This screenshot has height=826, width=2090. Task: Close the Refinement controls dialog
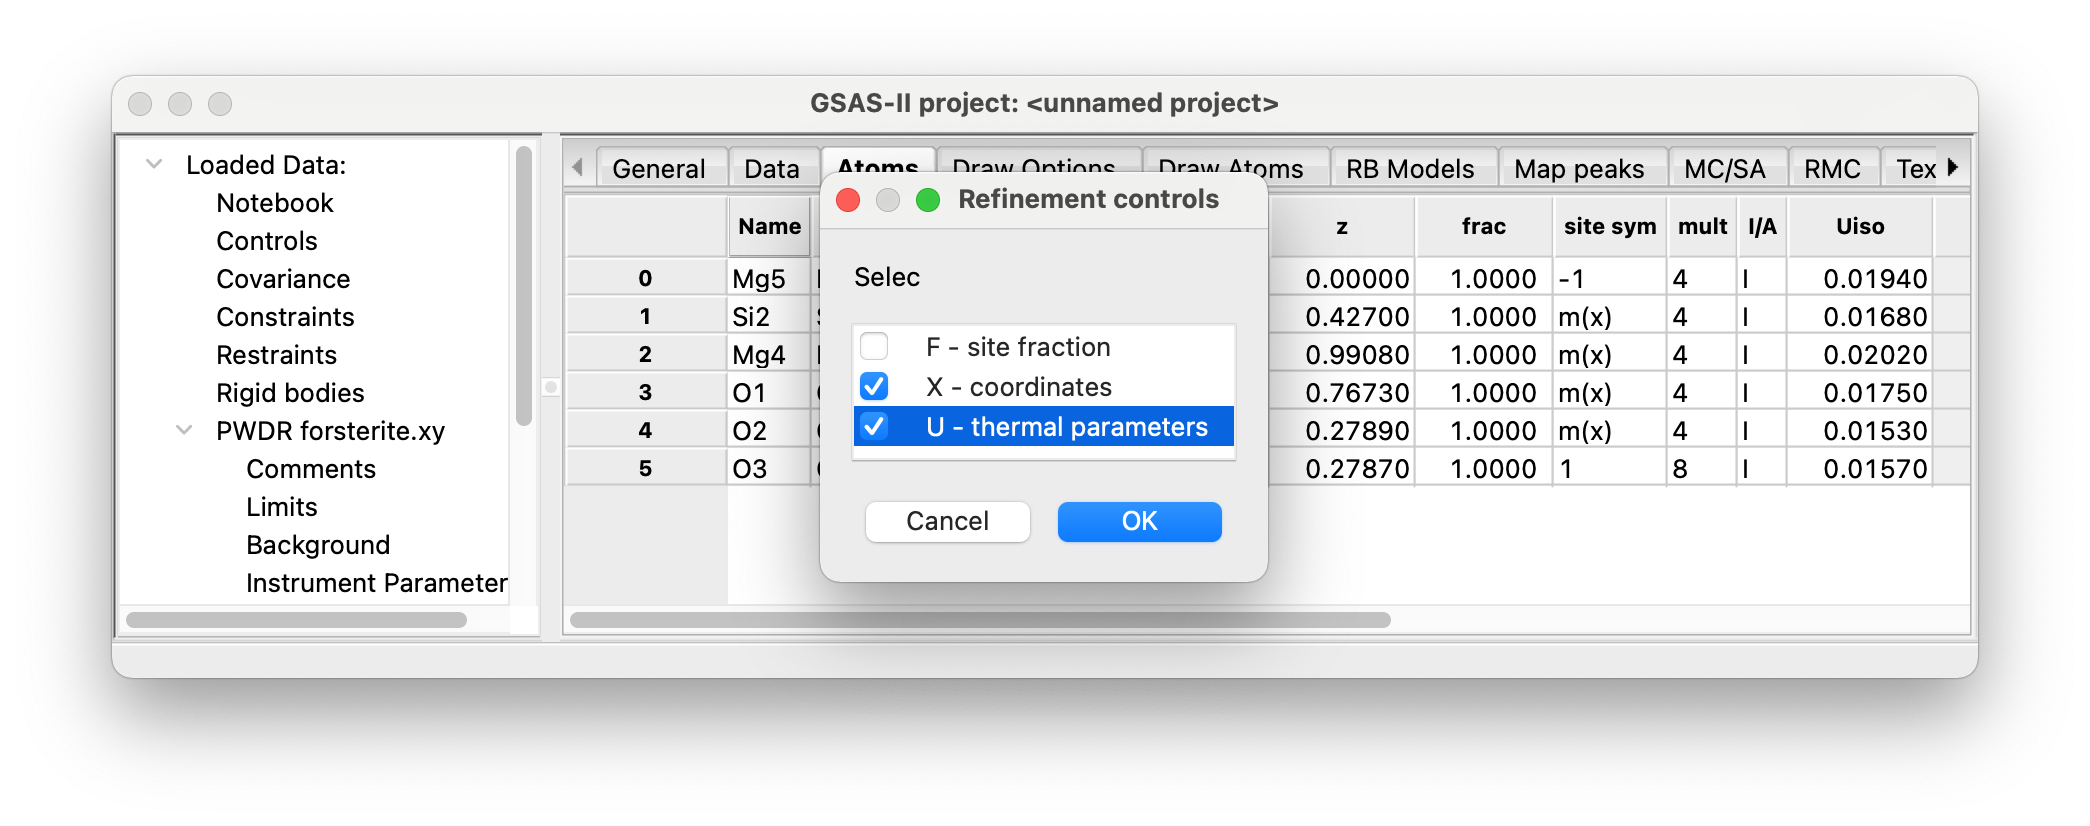(x=848, y=200)
